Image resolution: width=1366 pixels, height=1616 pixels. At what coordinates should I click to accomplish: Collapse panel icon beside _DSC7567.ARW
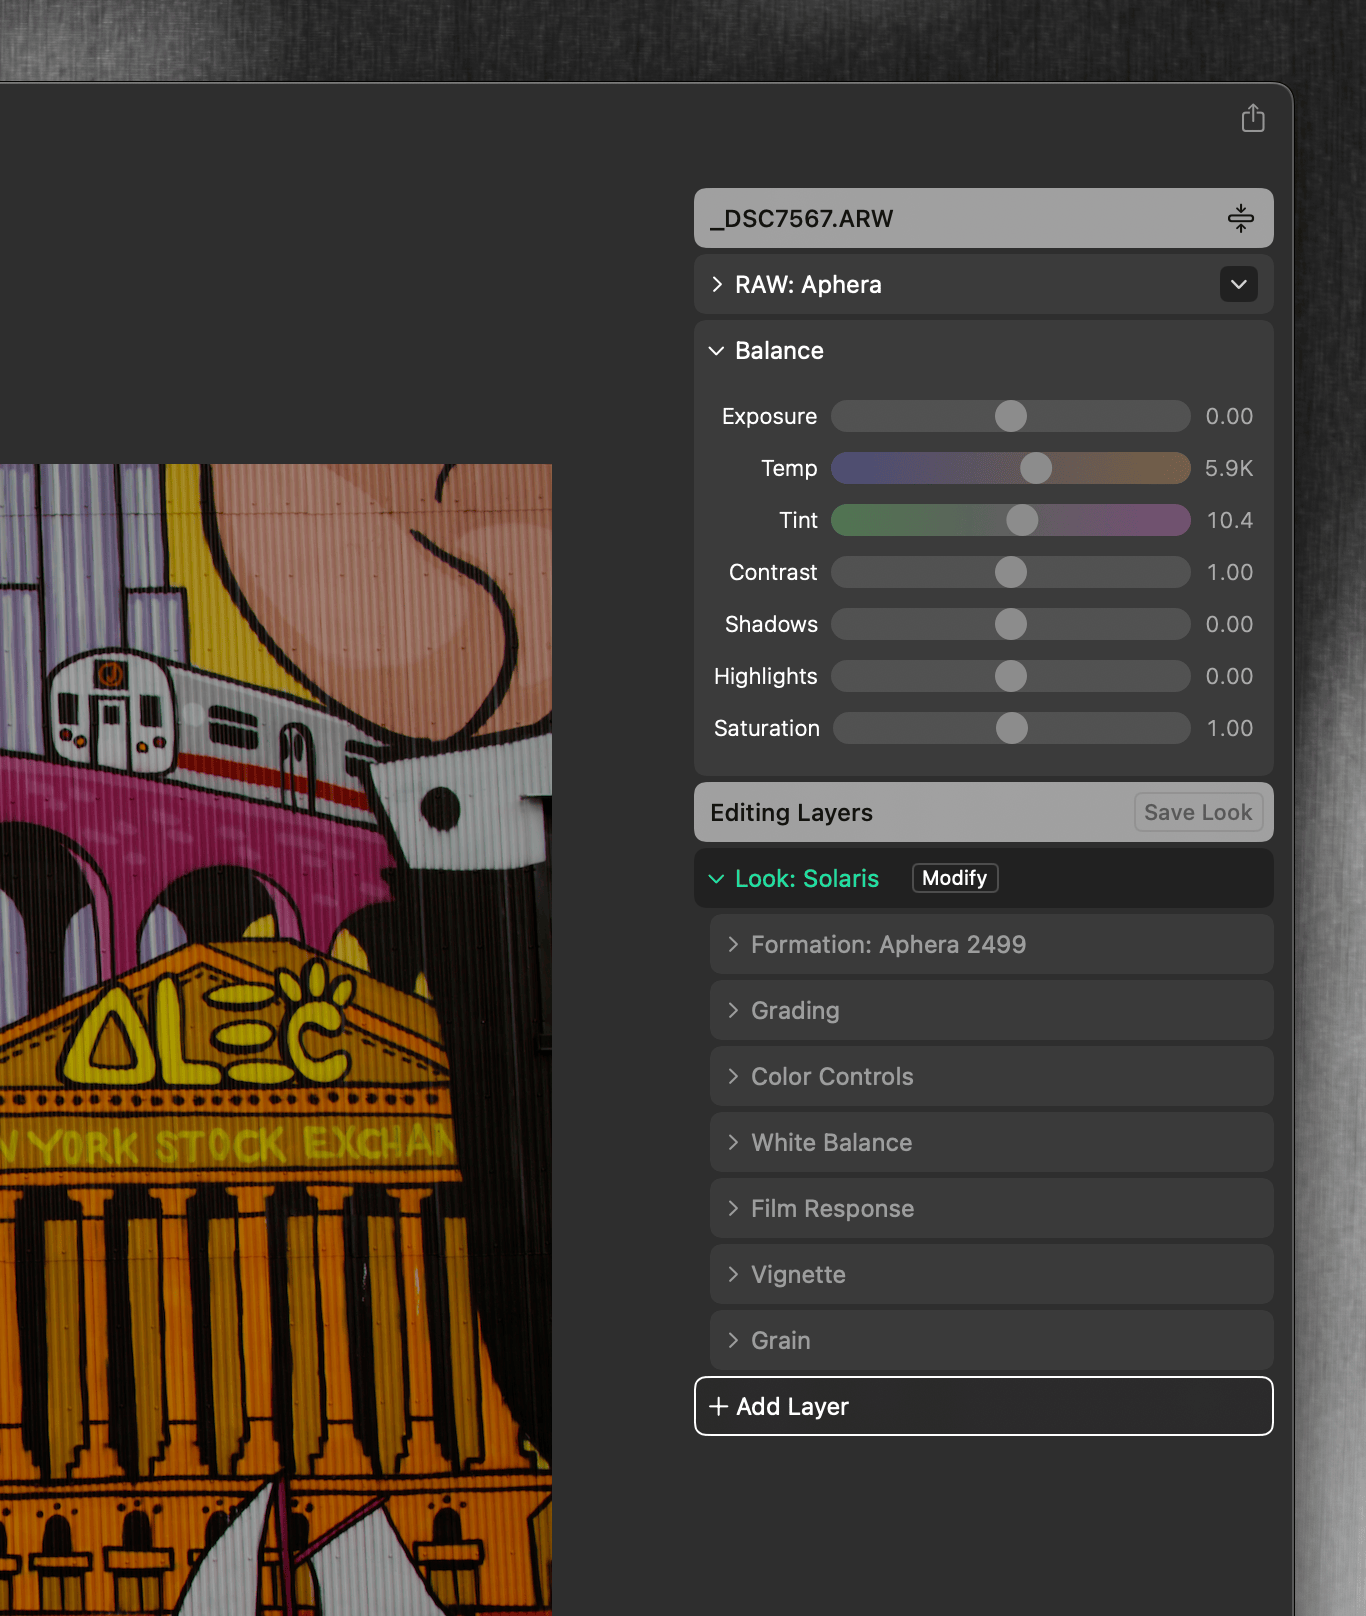coord(1240,218)
